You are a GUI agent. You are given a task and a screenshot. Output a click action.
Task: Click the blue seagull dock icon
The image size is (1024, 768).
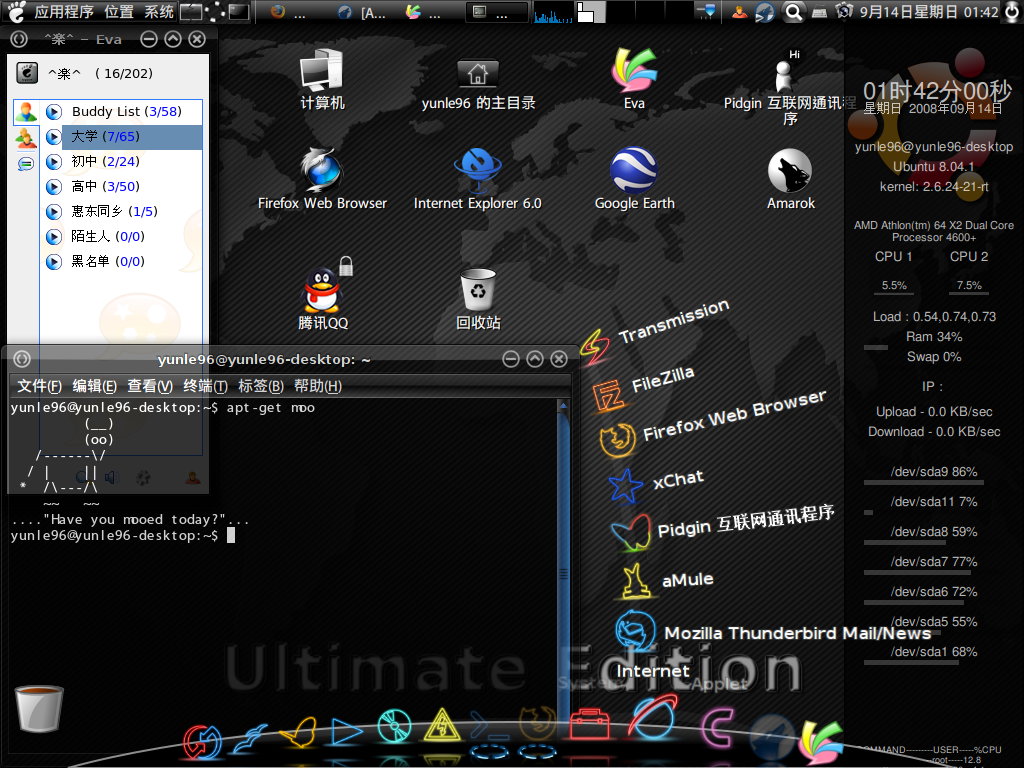tap(249, 738)
